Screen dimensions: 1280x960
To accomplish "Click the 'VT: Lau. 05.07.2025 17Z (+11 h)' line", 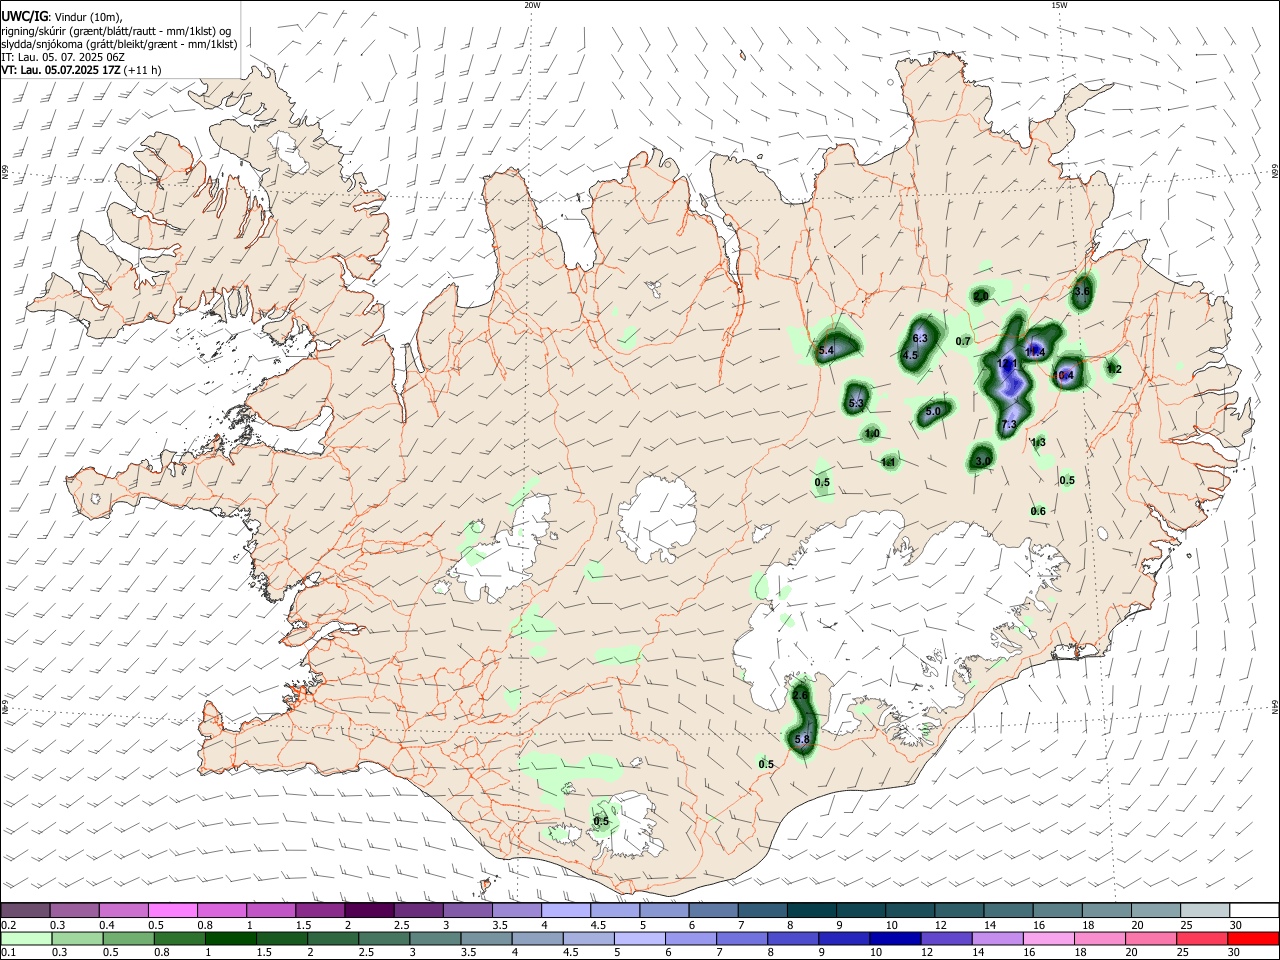I will (x=81, y=70).
